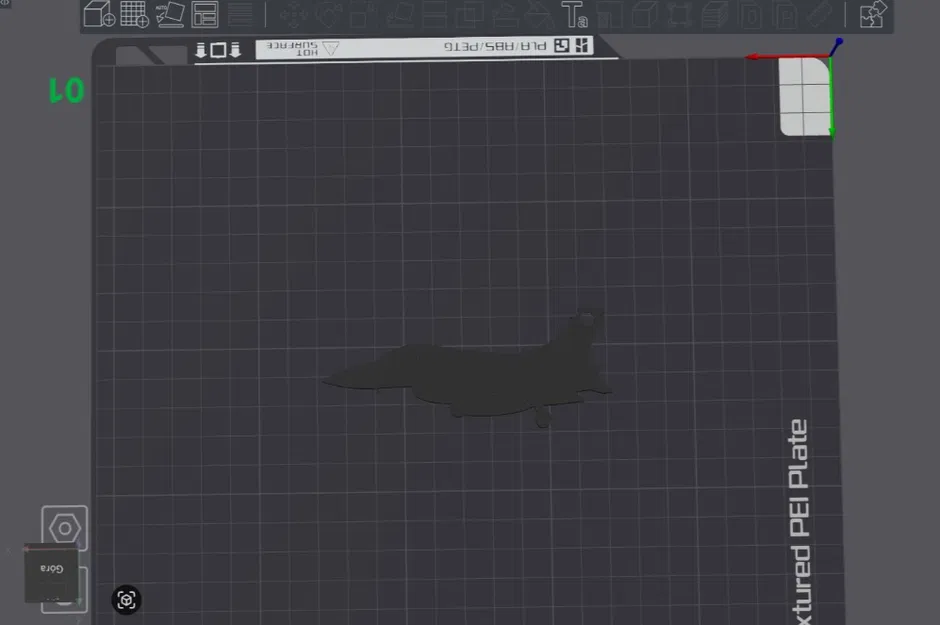Select the Rotate tool
940x625 pixels.
pyautogui.click(x=327, y=14)
